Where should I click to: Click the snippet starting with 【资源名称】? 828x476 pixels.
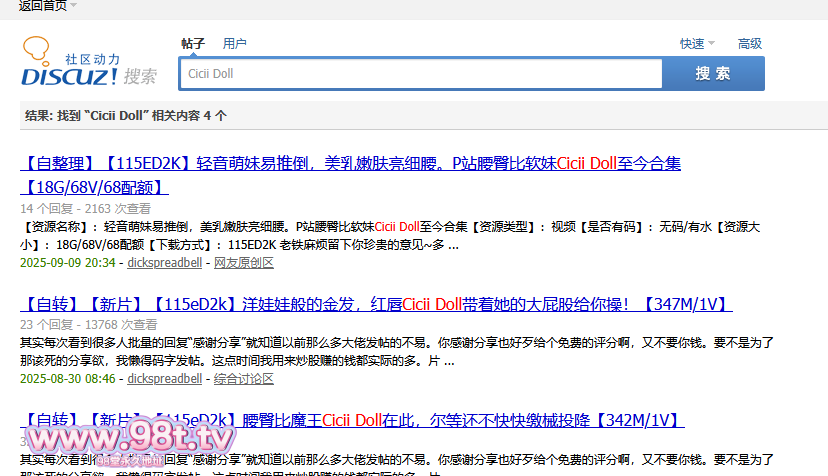pos(390,236)
